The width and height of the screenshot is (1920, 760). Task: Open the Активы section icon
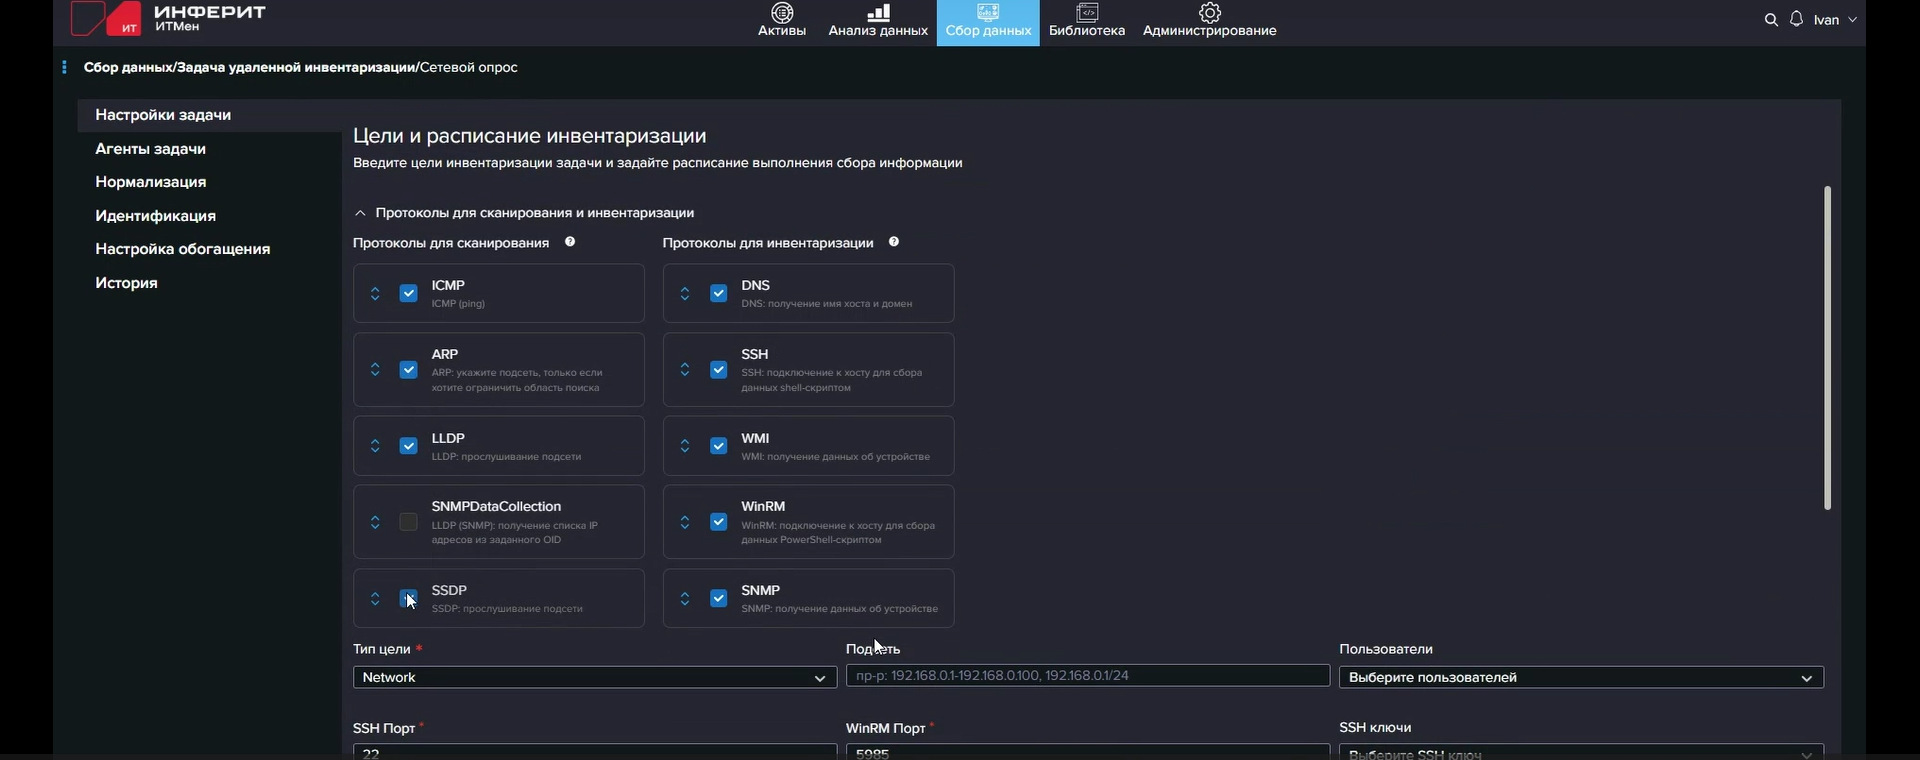coord(782,13)
